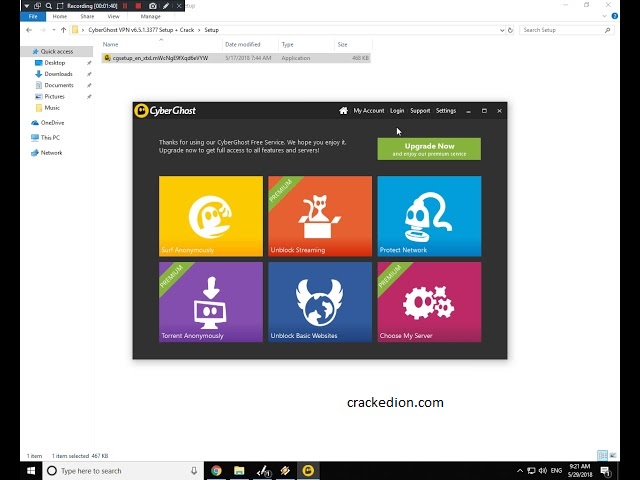Open Desktop in navigation pane
This screenshot has width=640, height=480.
(55, 63)
